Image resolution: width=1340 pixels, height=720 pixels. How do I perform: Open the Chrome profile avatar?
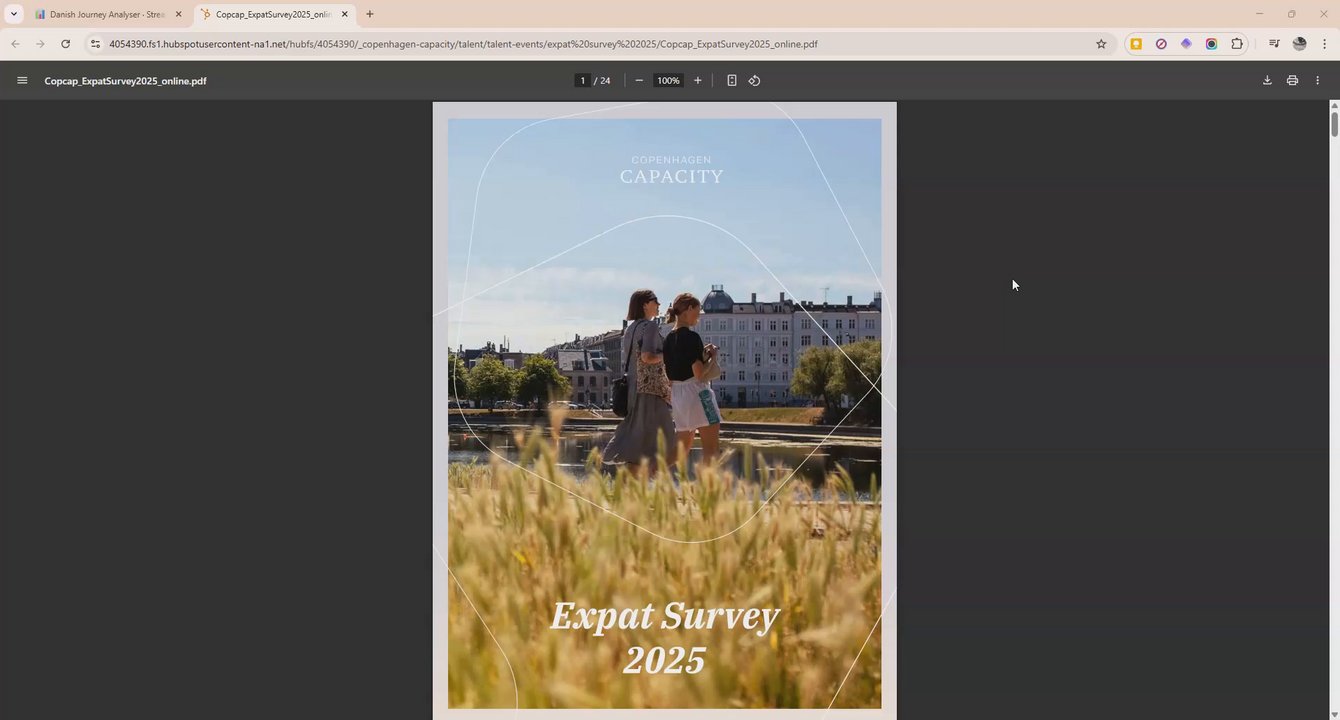[x=1299, y=44]
